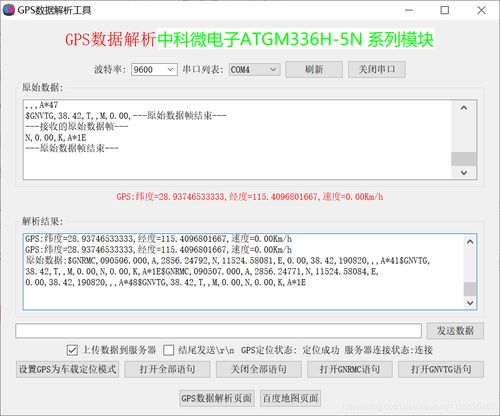Switch to GPS数据解析页面 tab
The height and width of the screenshot is (416, 500).
(217, 398)
